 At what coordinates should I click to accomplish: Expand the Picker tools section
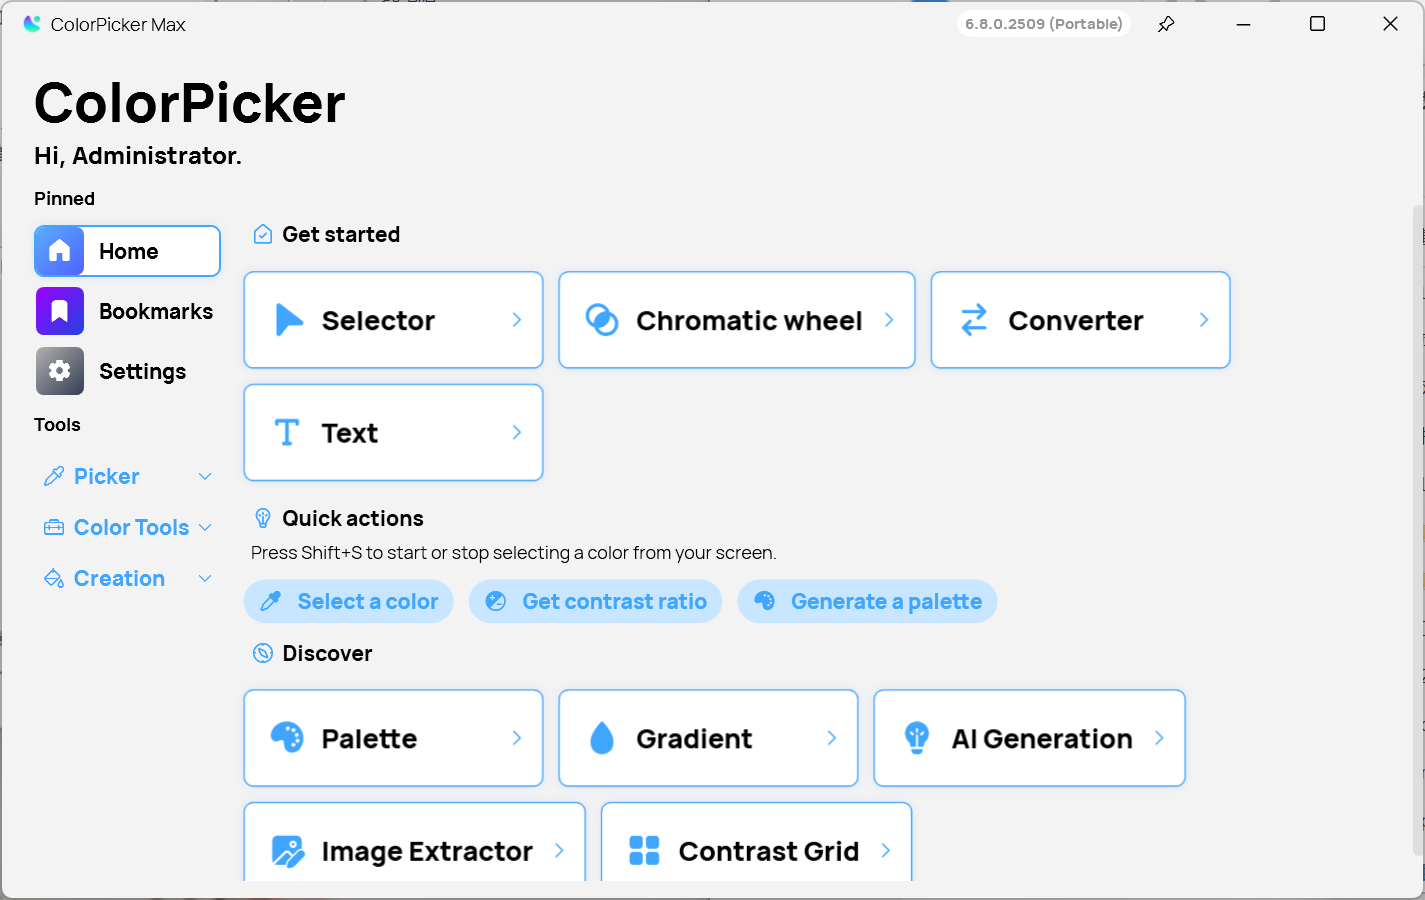[205, 476]
